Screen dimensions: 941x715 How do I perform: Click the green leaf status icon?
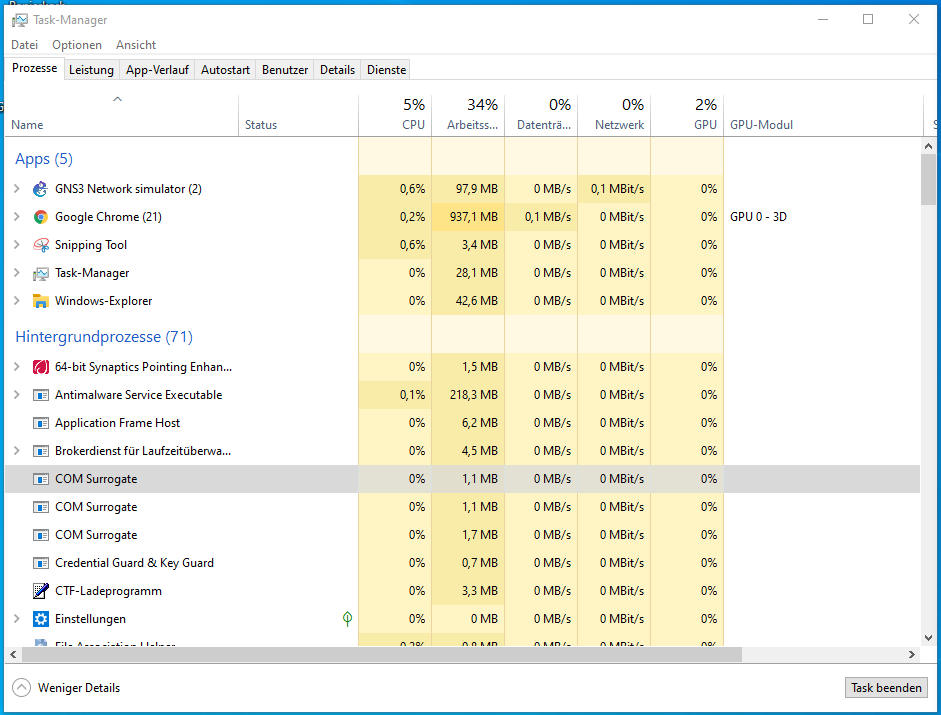click(x=347, y=619)
